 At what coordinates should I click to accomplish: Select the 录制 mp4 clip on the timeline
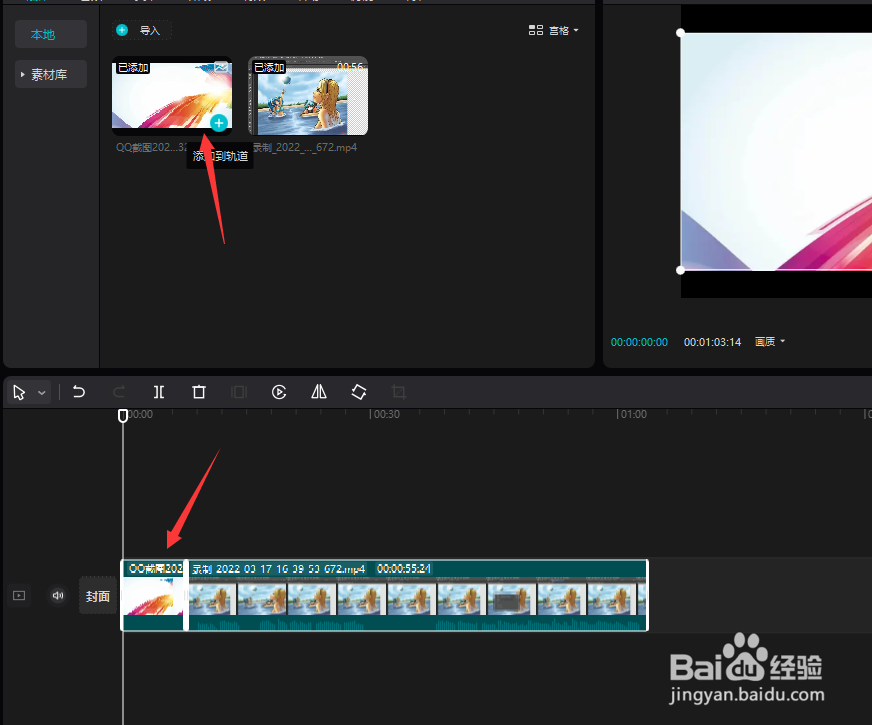[x=418, y=595]
